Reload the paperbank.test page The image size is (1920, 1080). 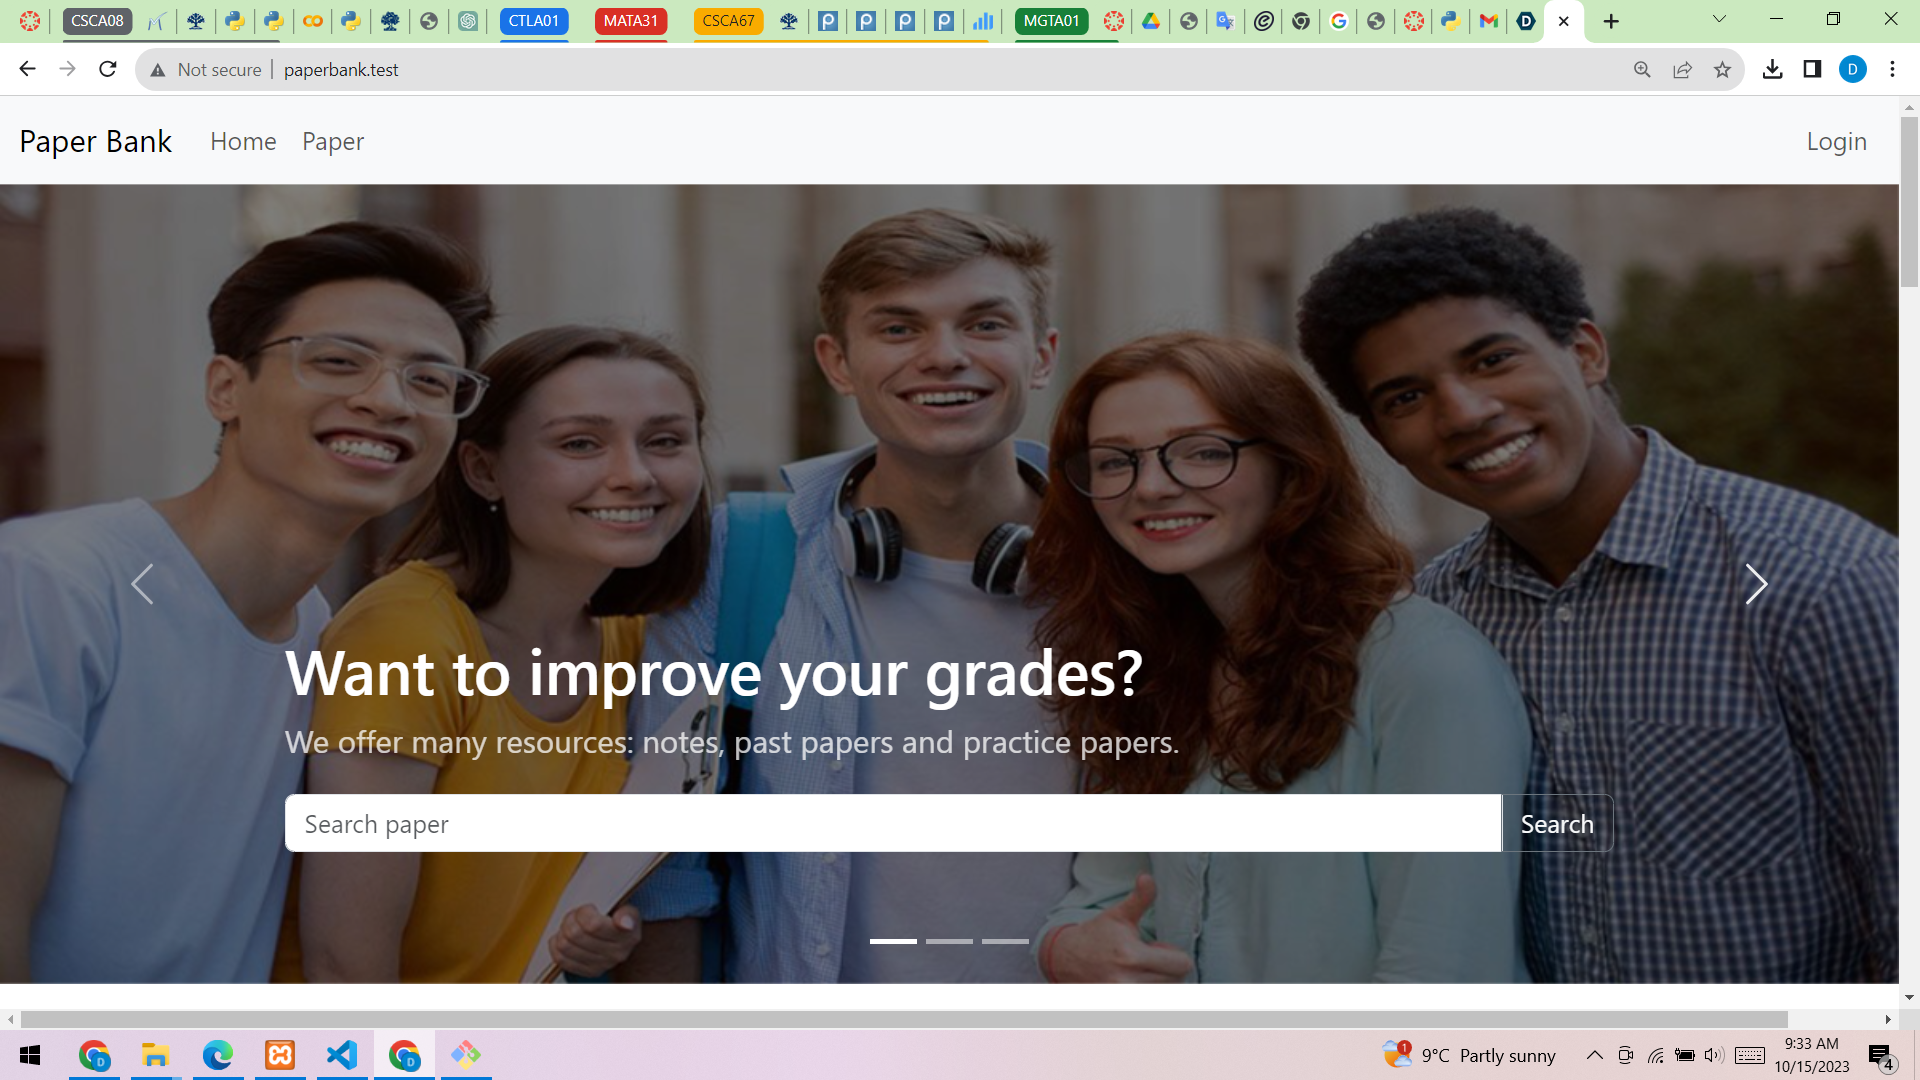pyautogui.click(x=108, y=69)
